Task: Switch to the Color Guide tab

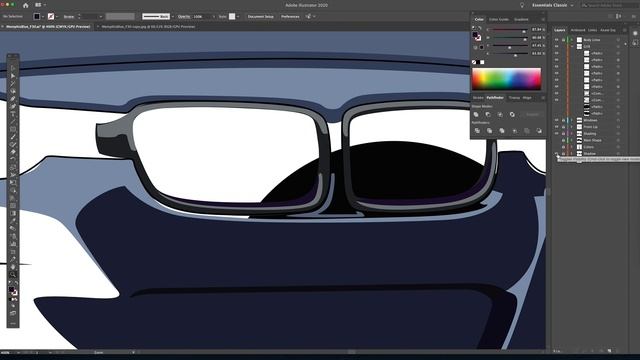Action: pos(498,19)
